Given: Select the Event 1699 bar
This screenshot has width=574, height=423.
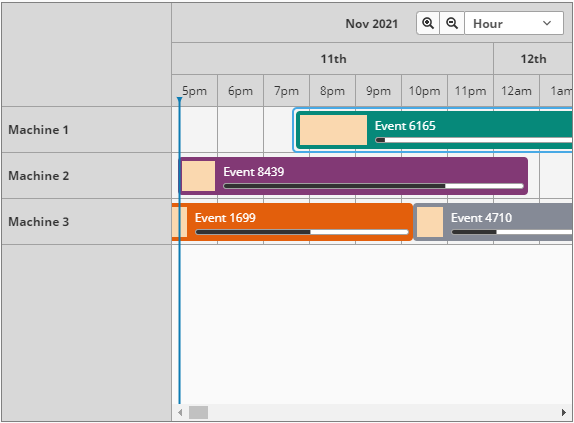Looking at the screenshot, I should tap(292, 222).
